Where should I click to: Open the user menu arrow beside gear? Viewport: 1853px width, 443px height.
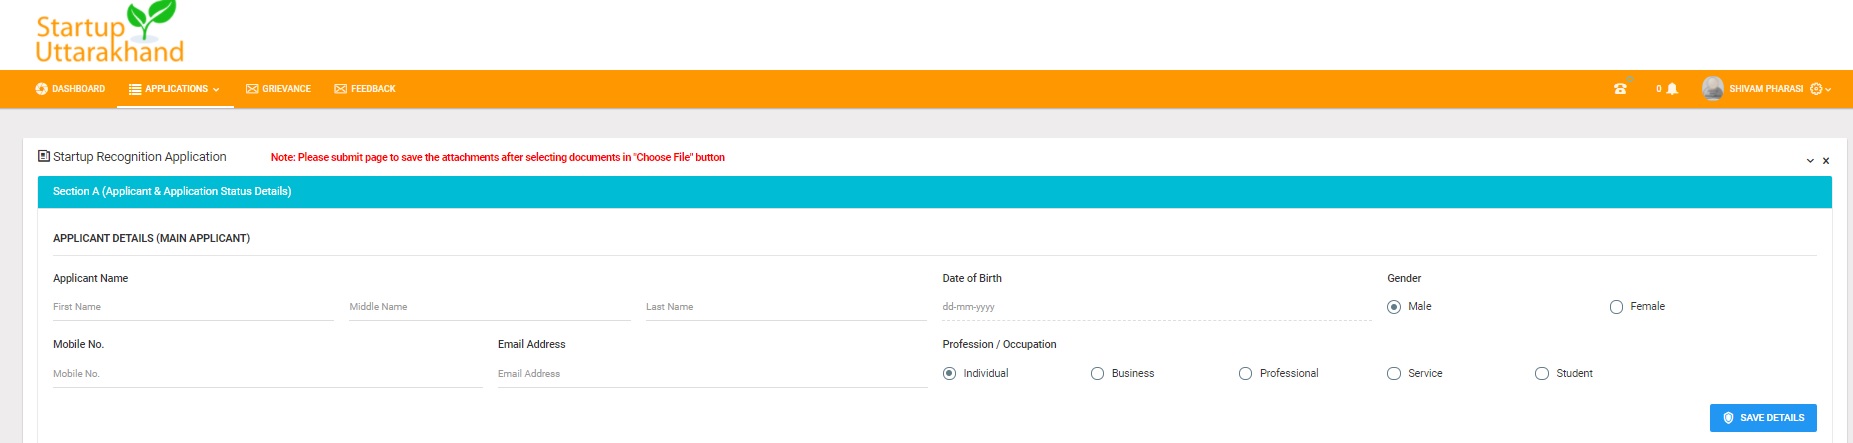click(1829, 90)
